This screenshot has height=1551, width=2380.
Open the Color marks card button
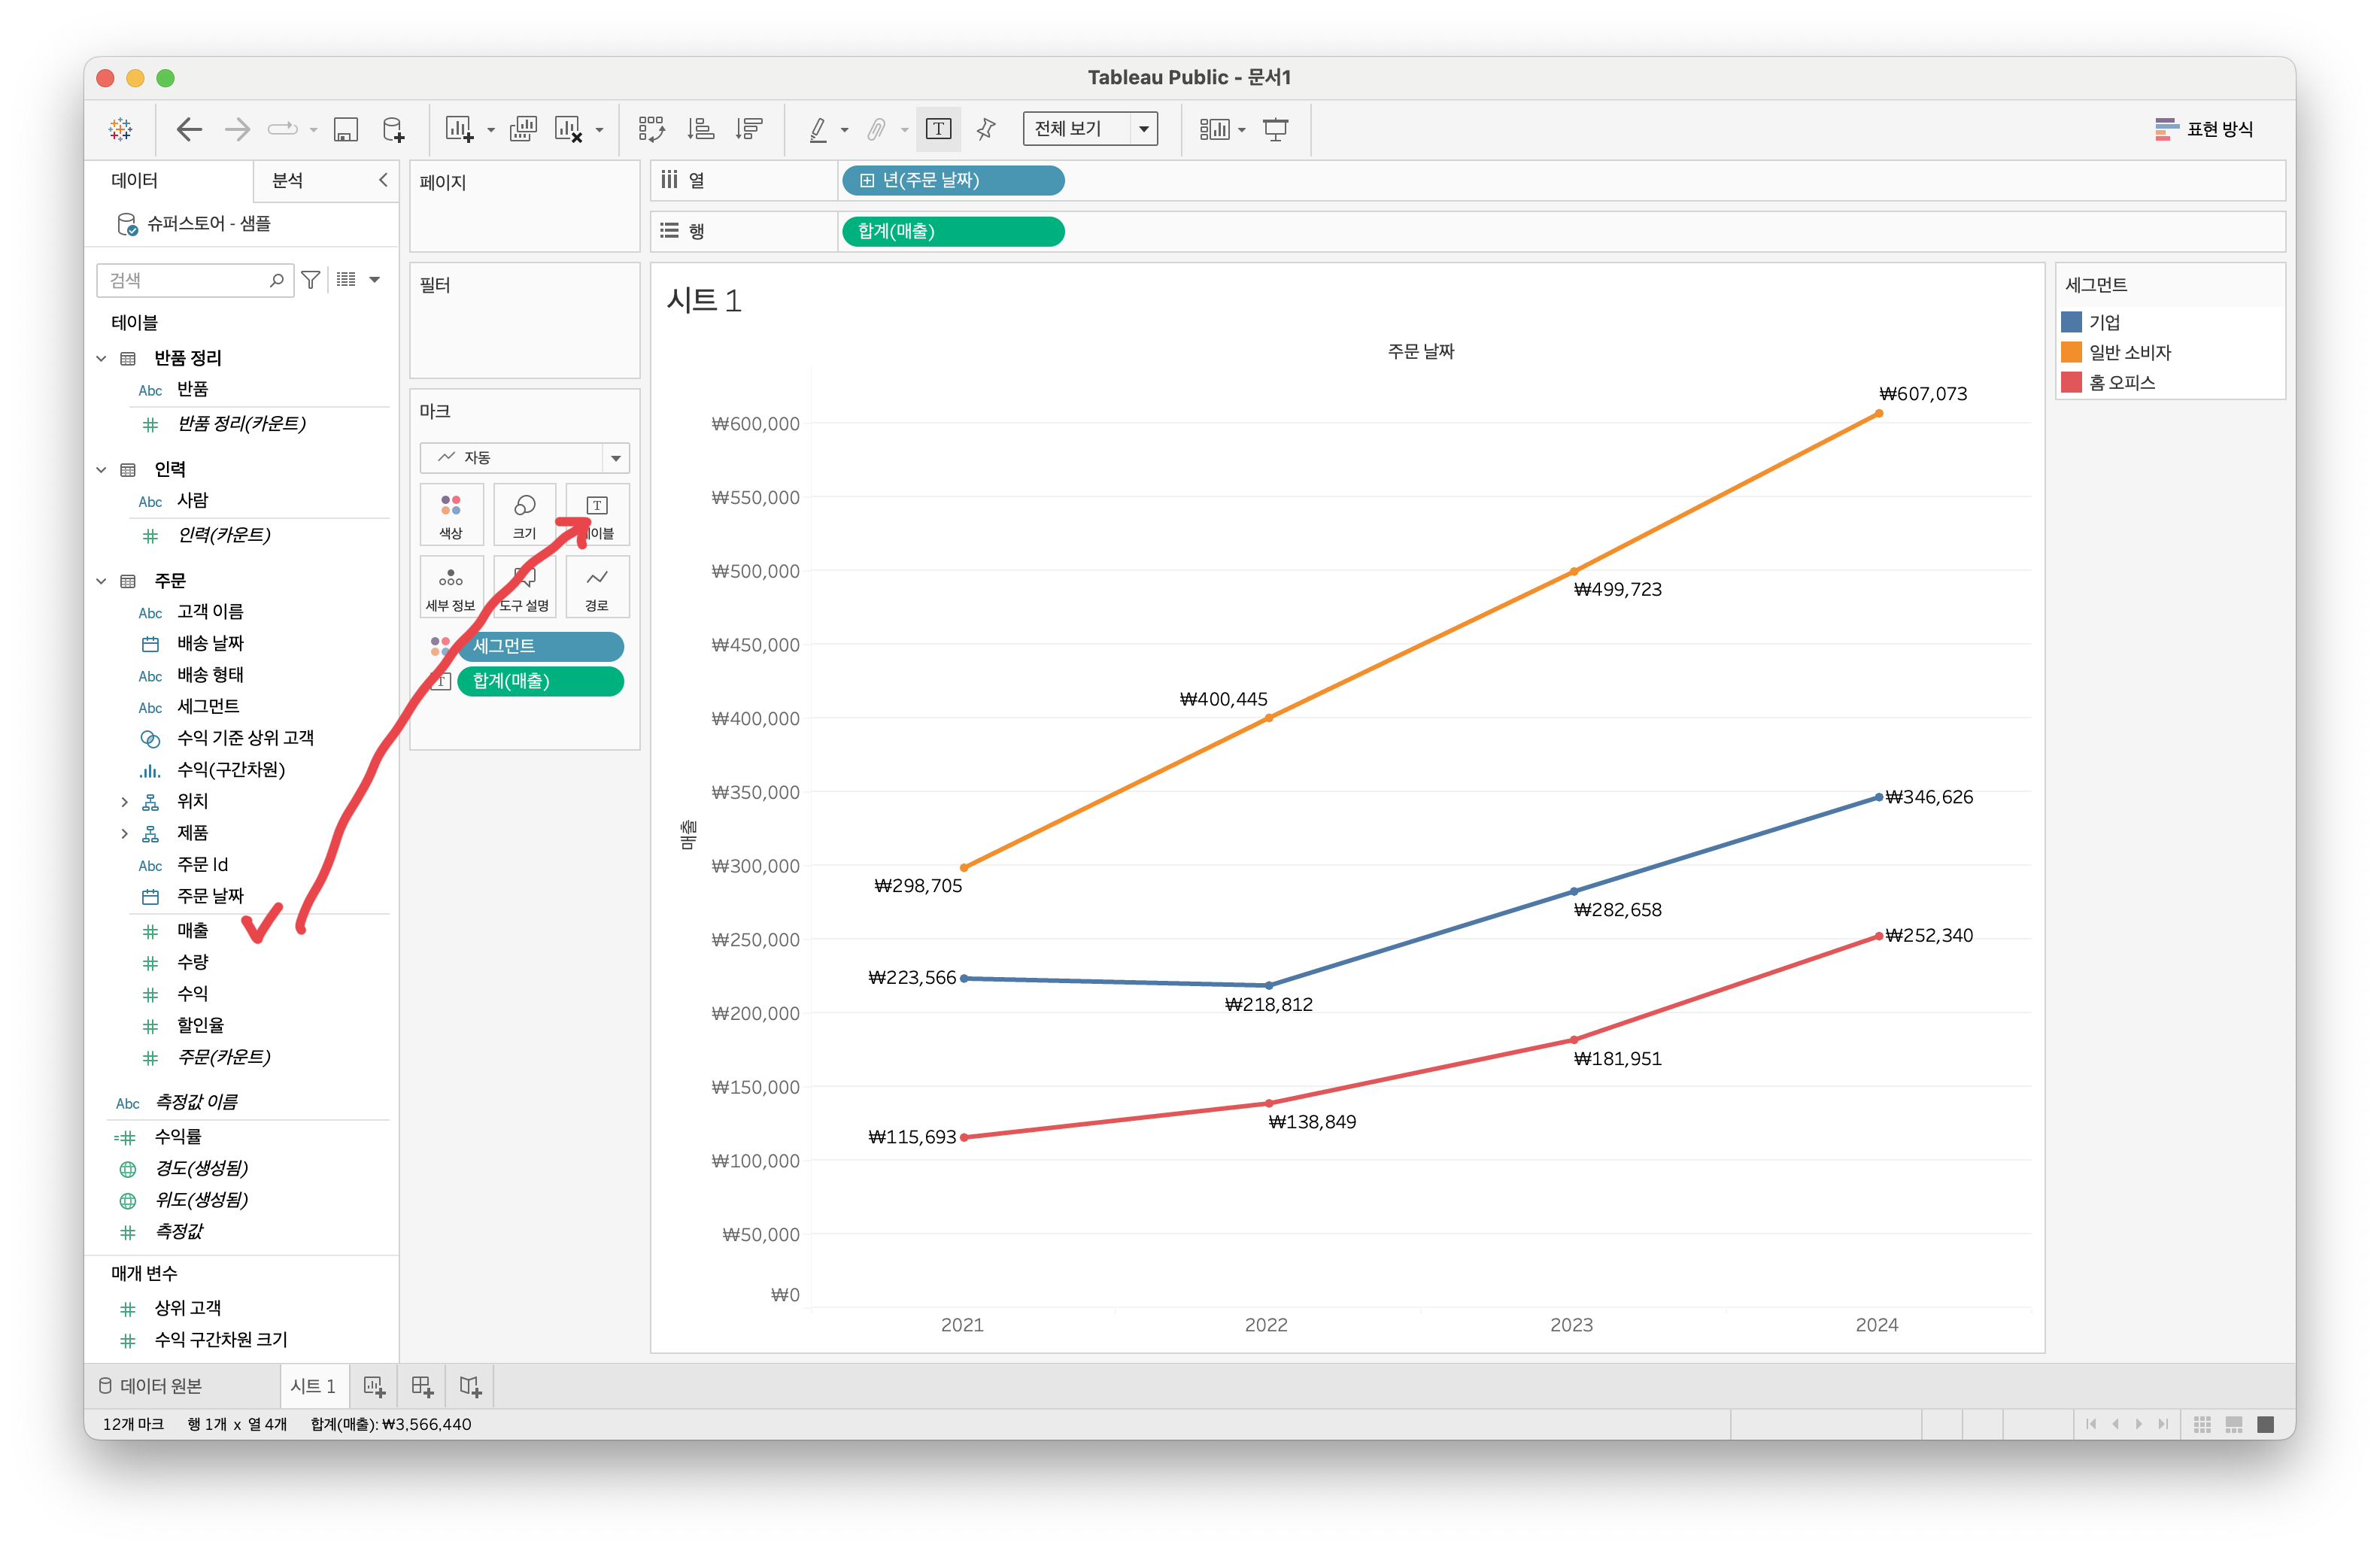coord(451,514)
